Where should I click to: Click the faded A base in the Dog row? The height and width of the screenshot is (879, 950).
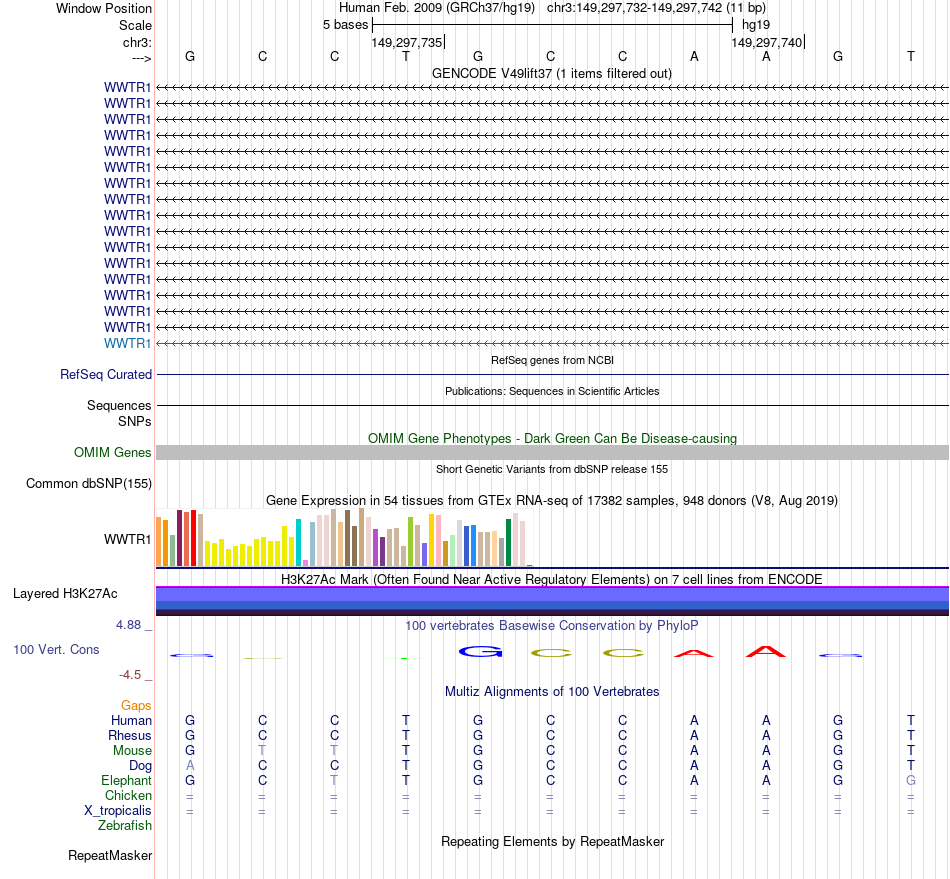tap(190, 766)
